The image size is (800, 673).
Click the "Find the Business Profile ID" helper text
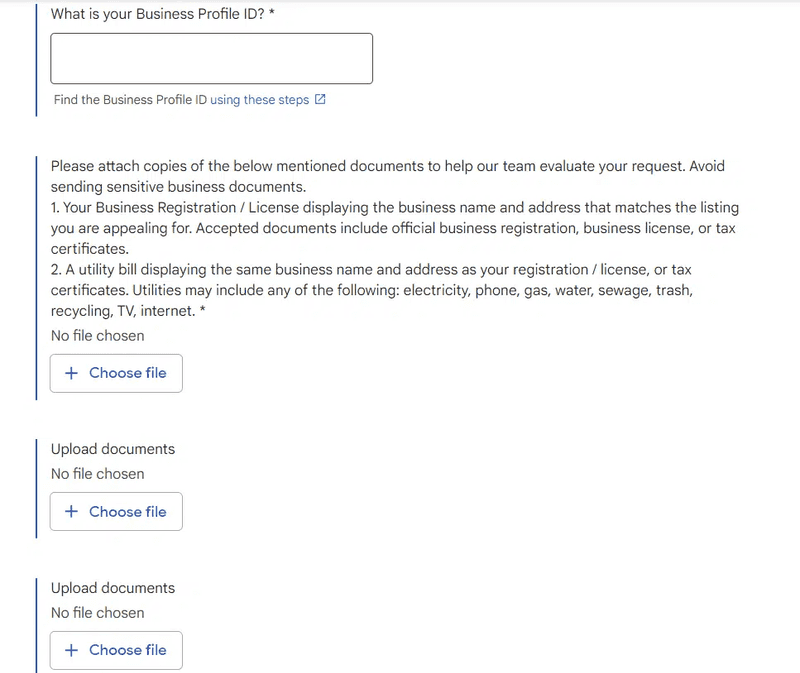(130, 100)
